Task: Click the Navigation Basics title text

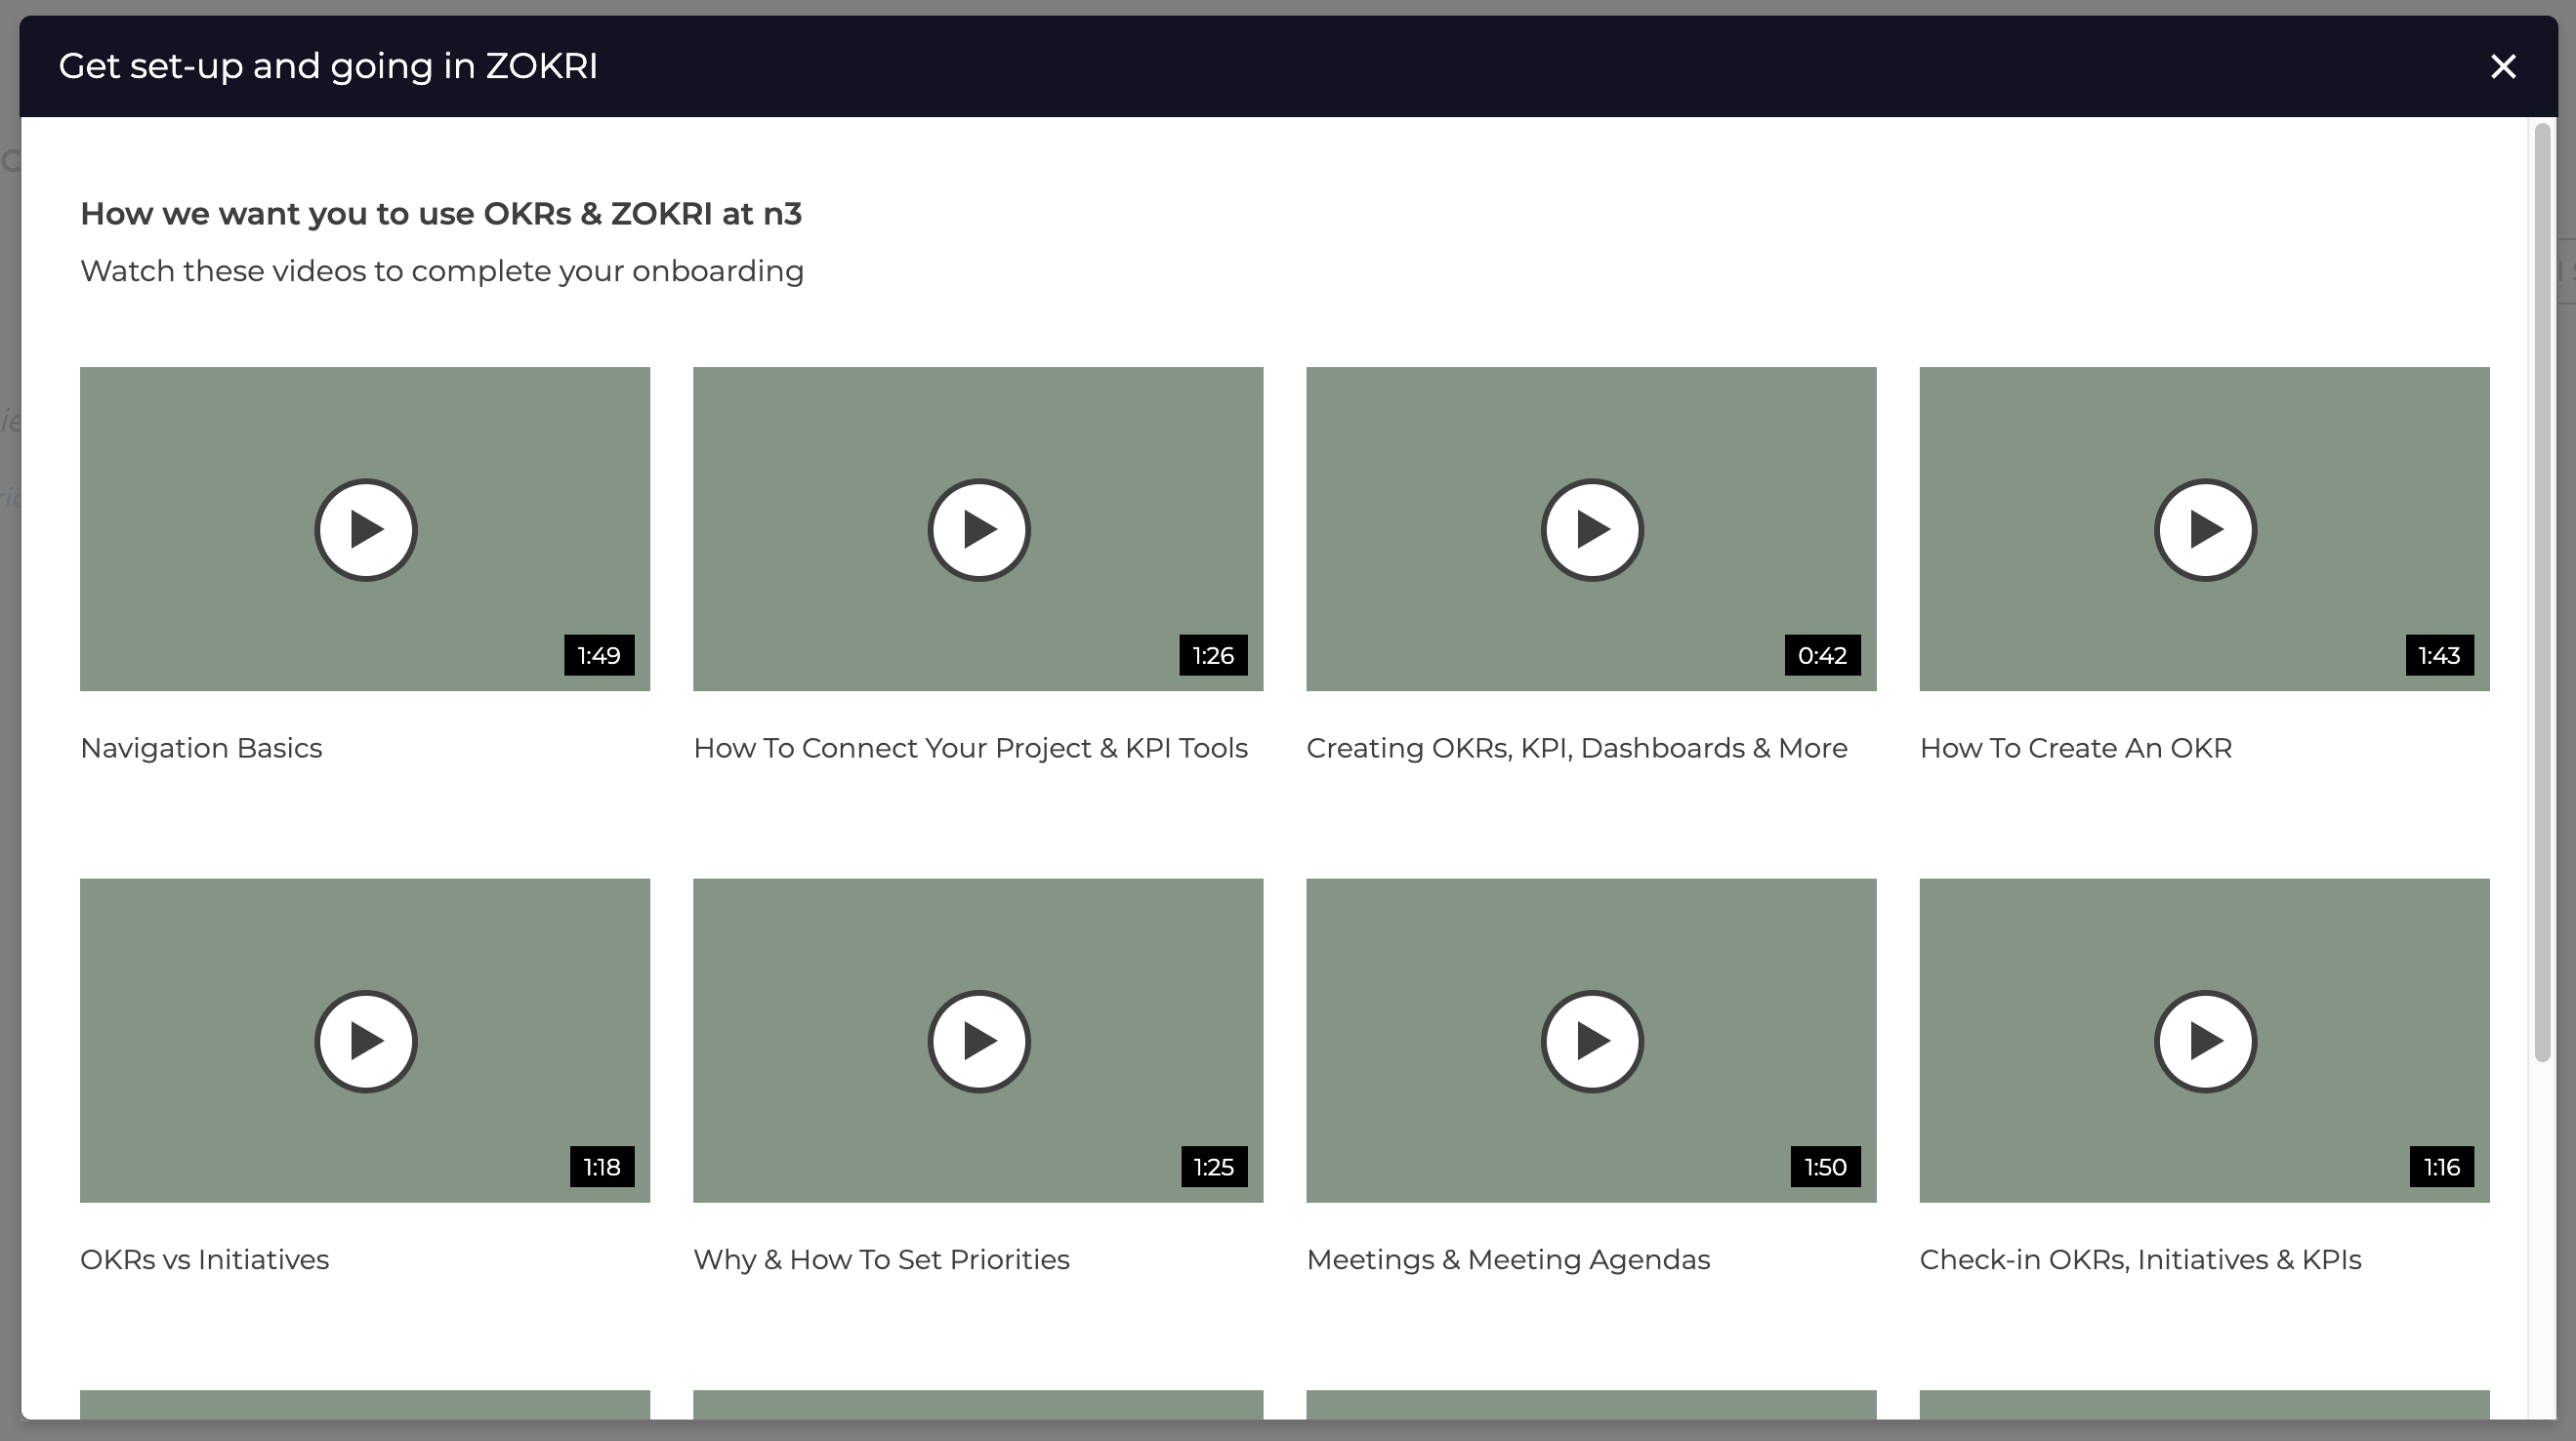Action: click(x=201, y=748)
